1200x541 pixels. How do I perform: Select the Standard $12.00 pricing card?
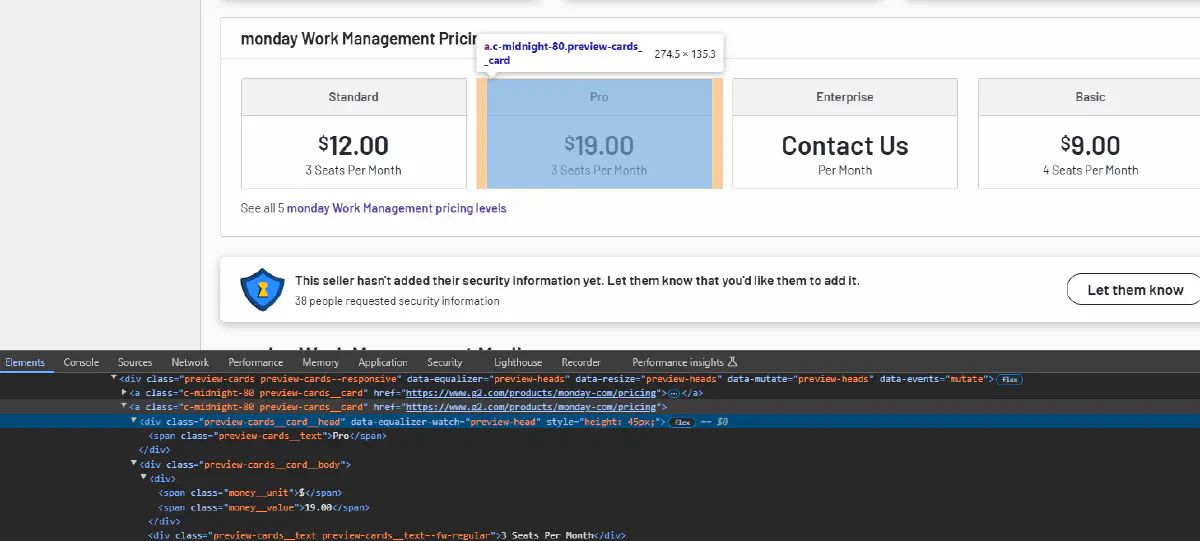(353, 145)
